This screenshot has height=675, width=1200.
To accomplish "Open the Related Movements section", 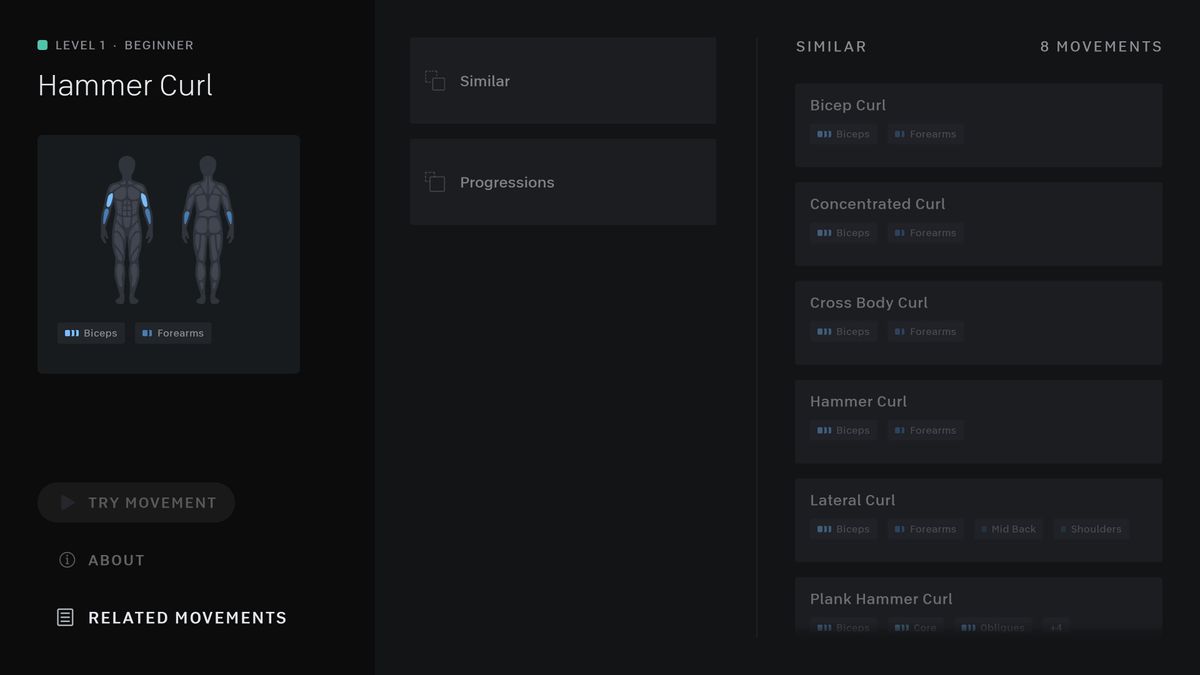I will pos(187,618).
